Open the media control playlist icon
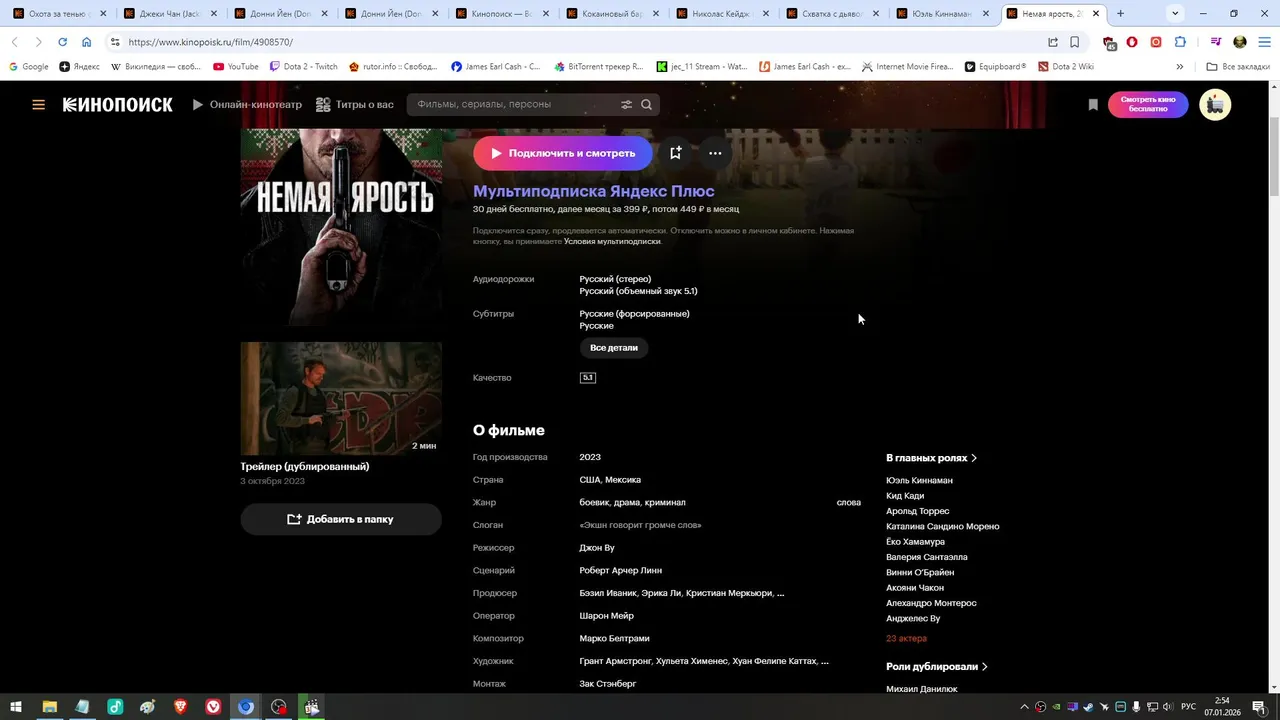 (1216, 42)
